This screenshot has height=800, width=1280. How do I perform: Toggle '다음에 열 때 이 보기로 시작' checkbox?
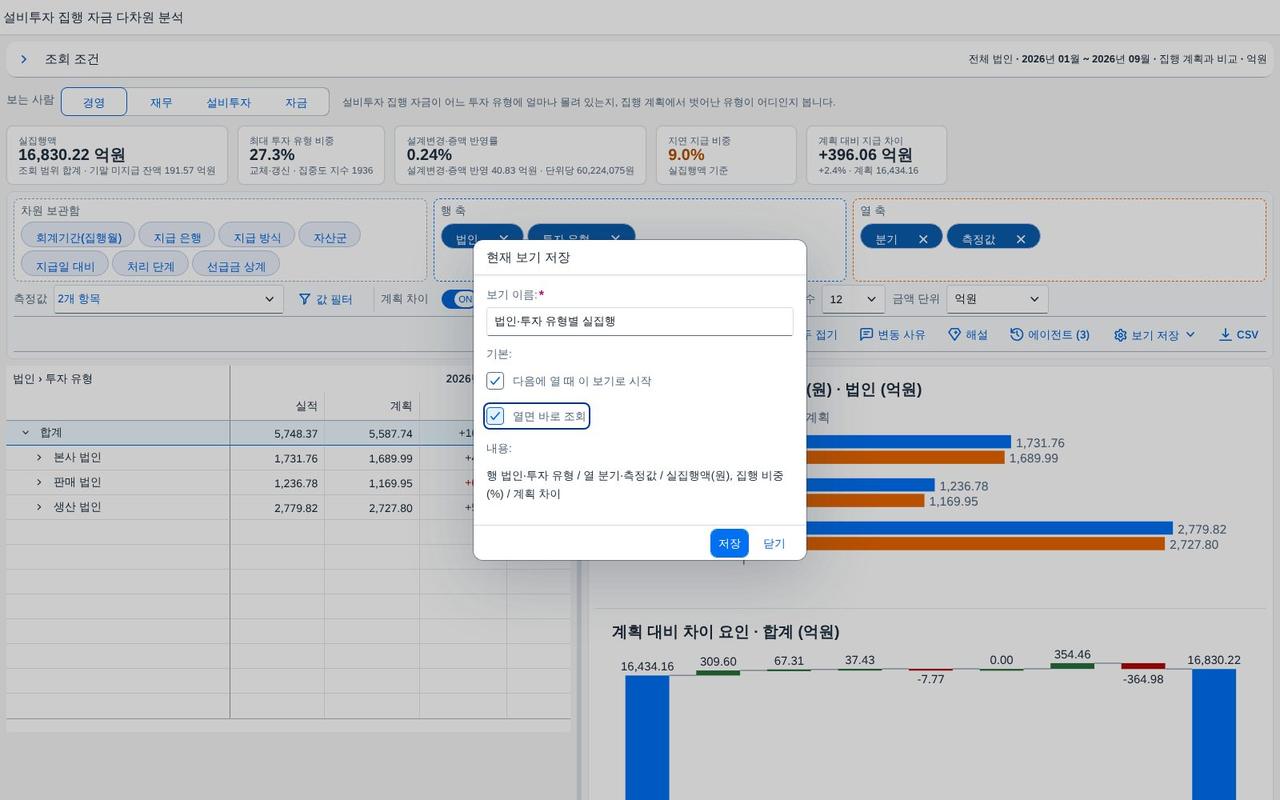[x=495, y=381]
